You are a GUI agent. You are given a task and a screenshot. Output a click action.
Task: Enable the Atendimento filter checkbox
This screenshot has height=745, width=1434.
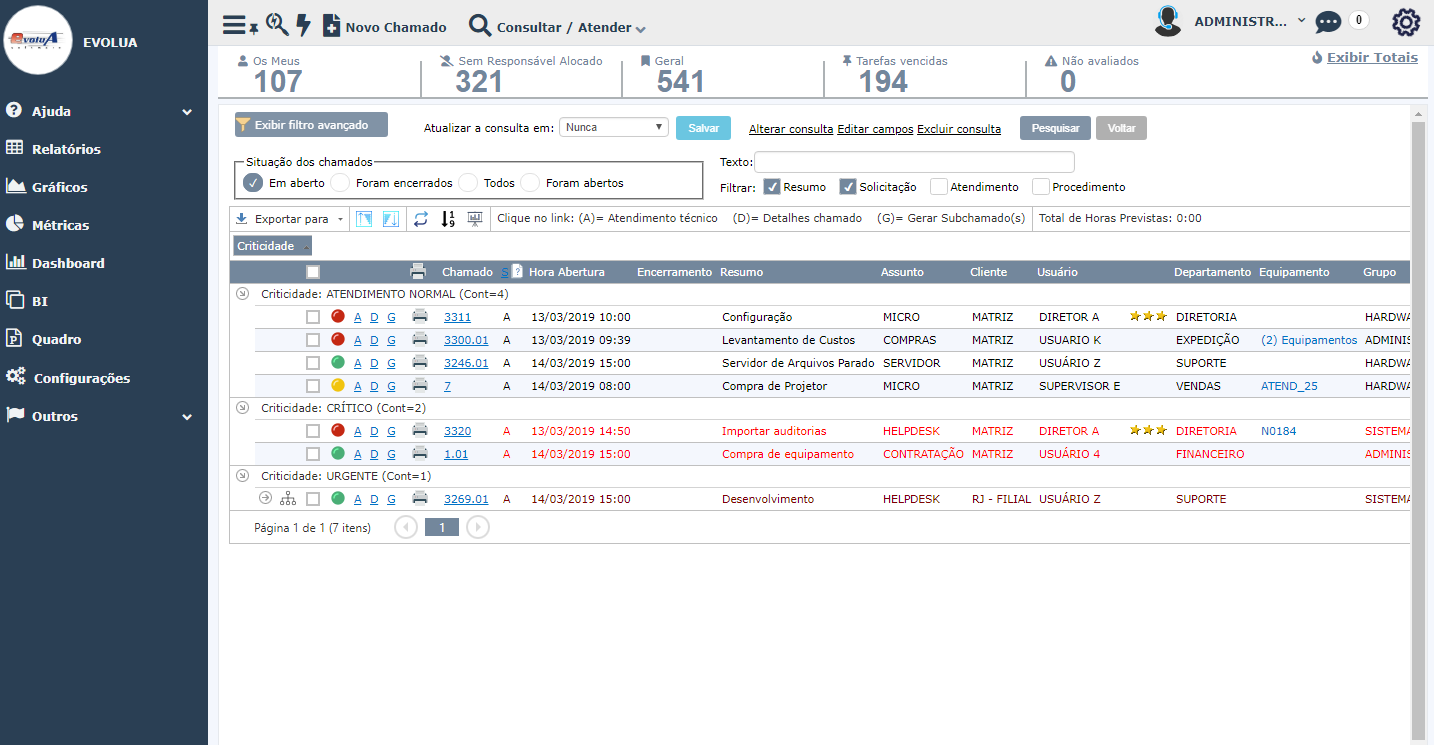pyautogui.click(x=938, y=187)
